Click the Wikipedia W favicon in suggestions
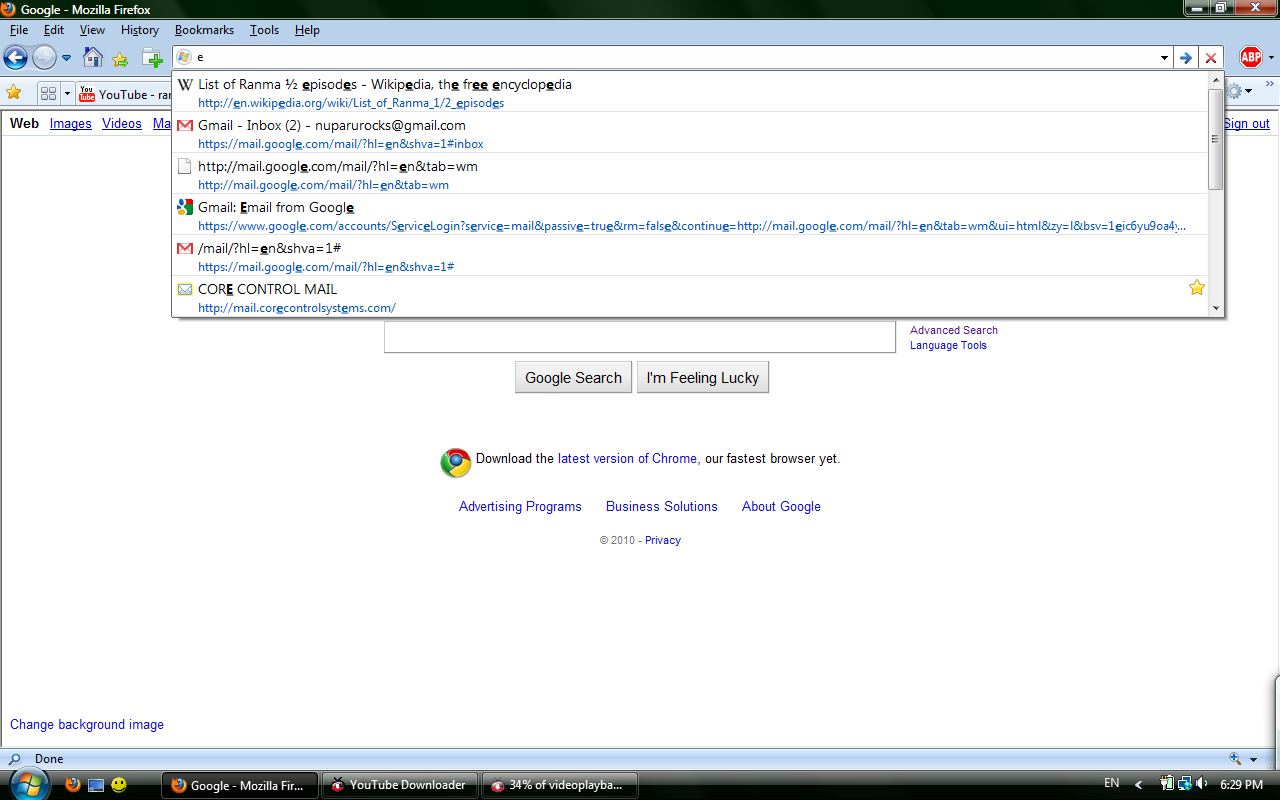This screenshot has height=800, width=1280. click(185, 85)
